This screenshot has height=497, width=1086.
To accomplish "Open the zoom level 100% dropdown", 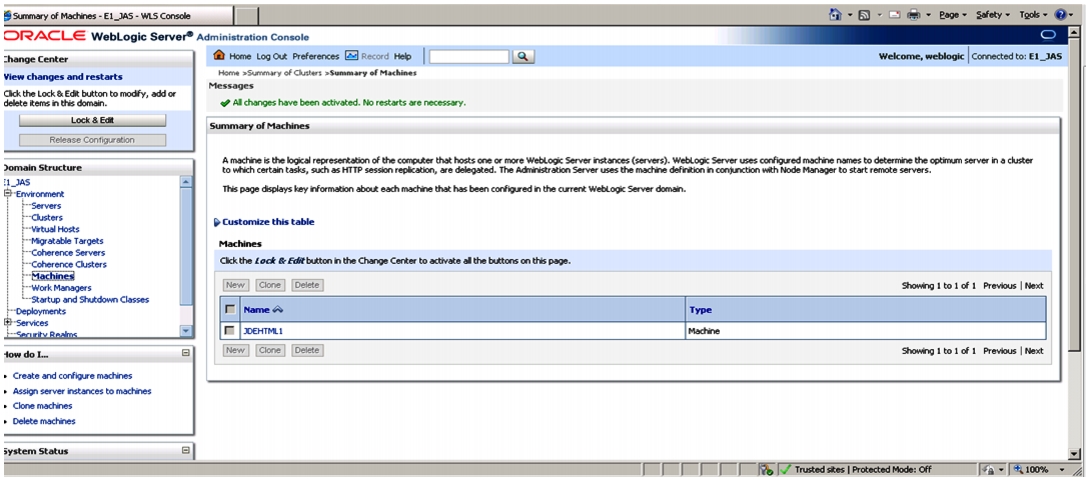I will point(1062,470).
